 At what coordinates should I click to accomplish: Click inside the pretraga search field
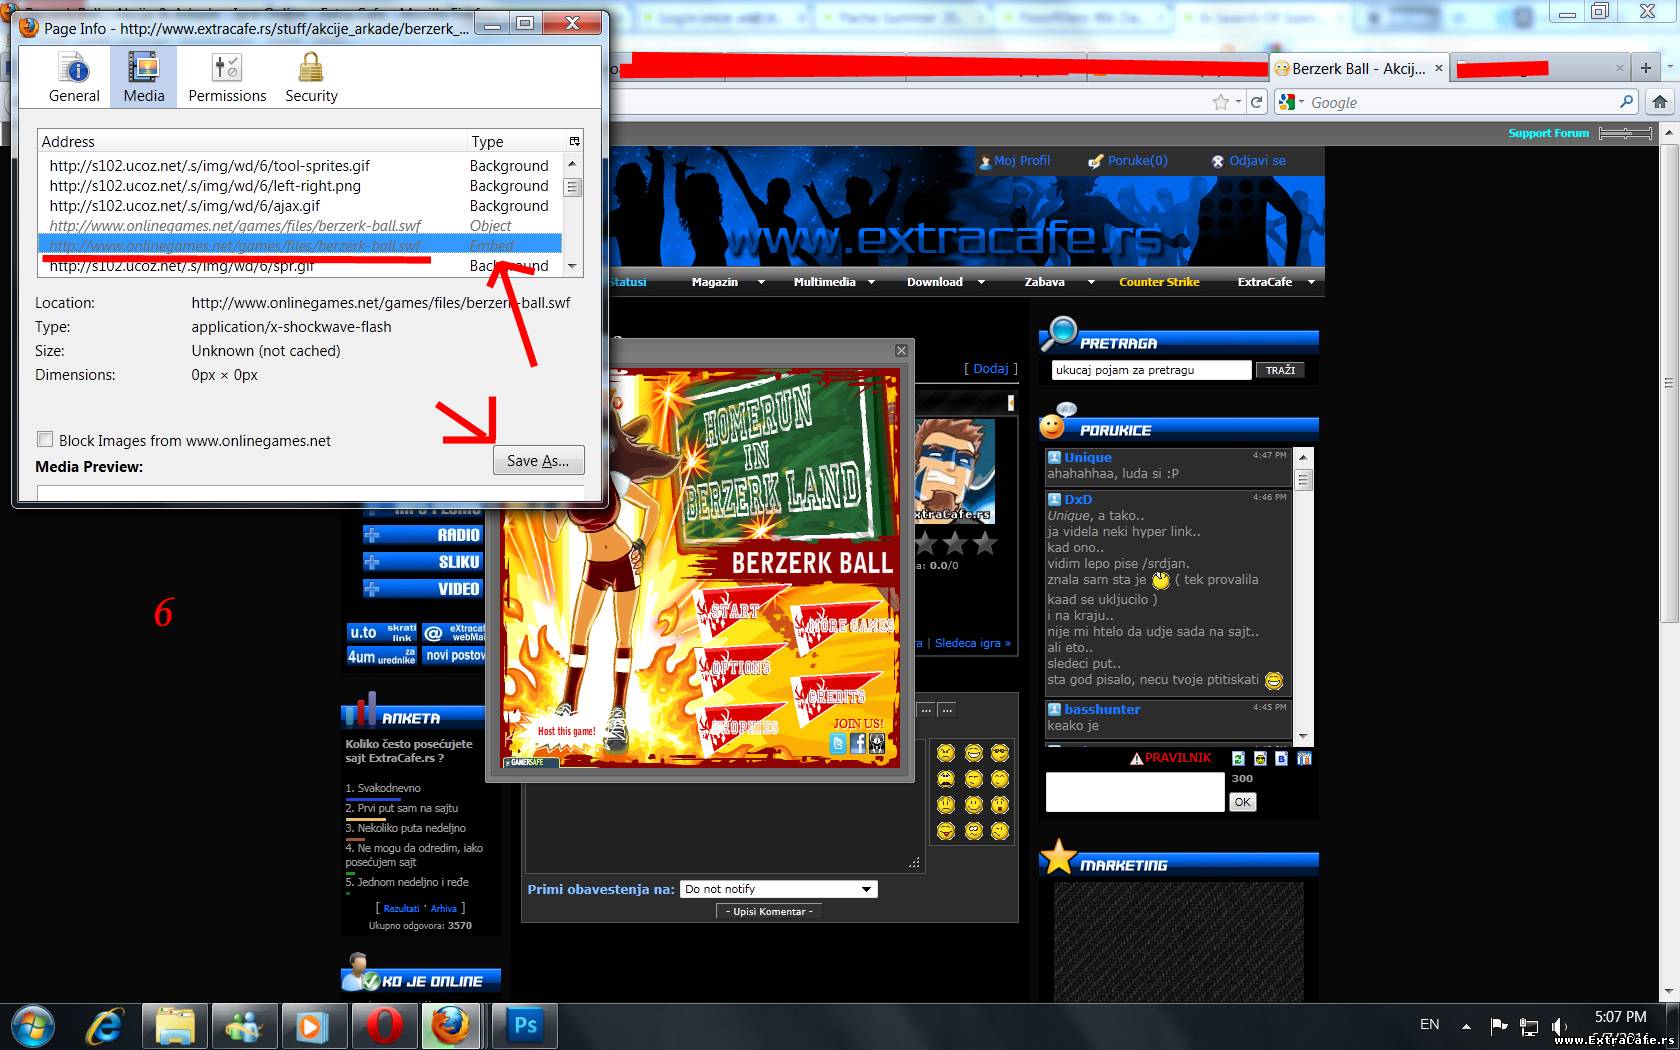[x=1150, y=370]
